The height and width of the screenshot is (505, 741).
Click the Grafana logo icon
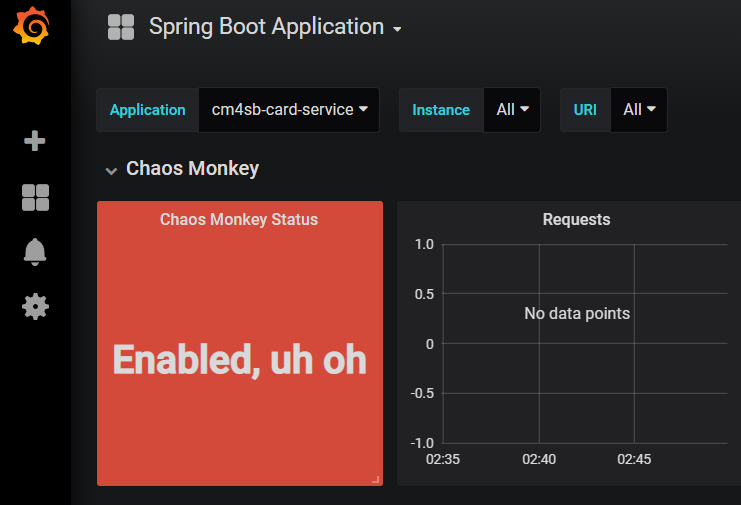[x=31, y=26]
